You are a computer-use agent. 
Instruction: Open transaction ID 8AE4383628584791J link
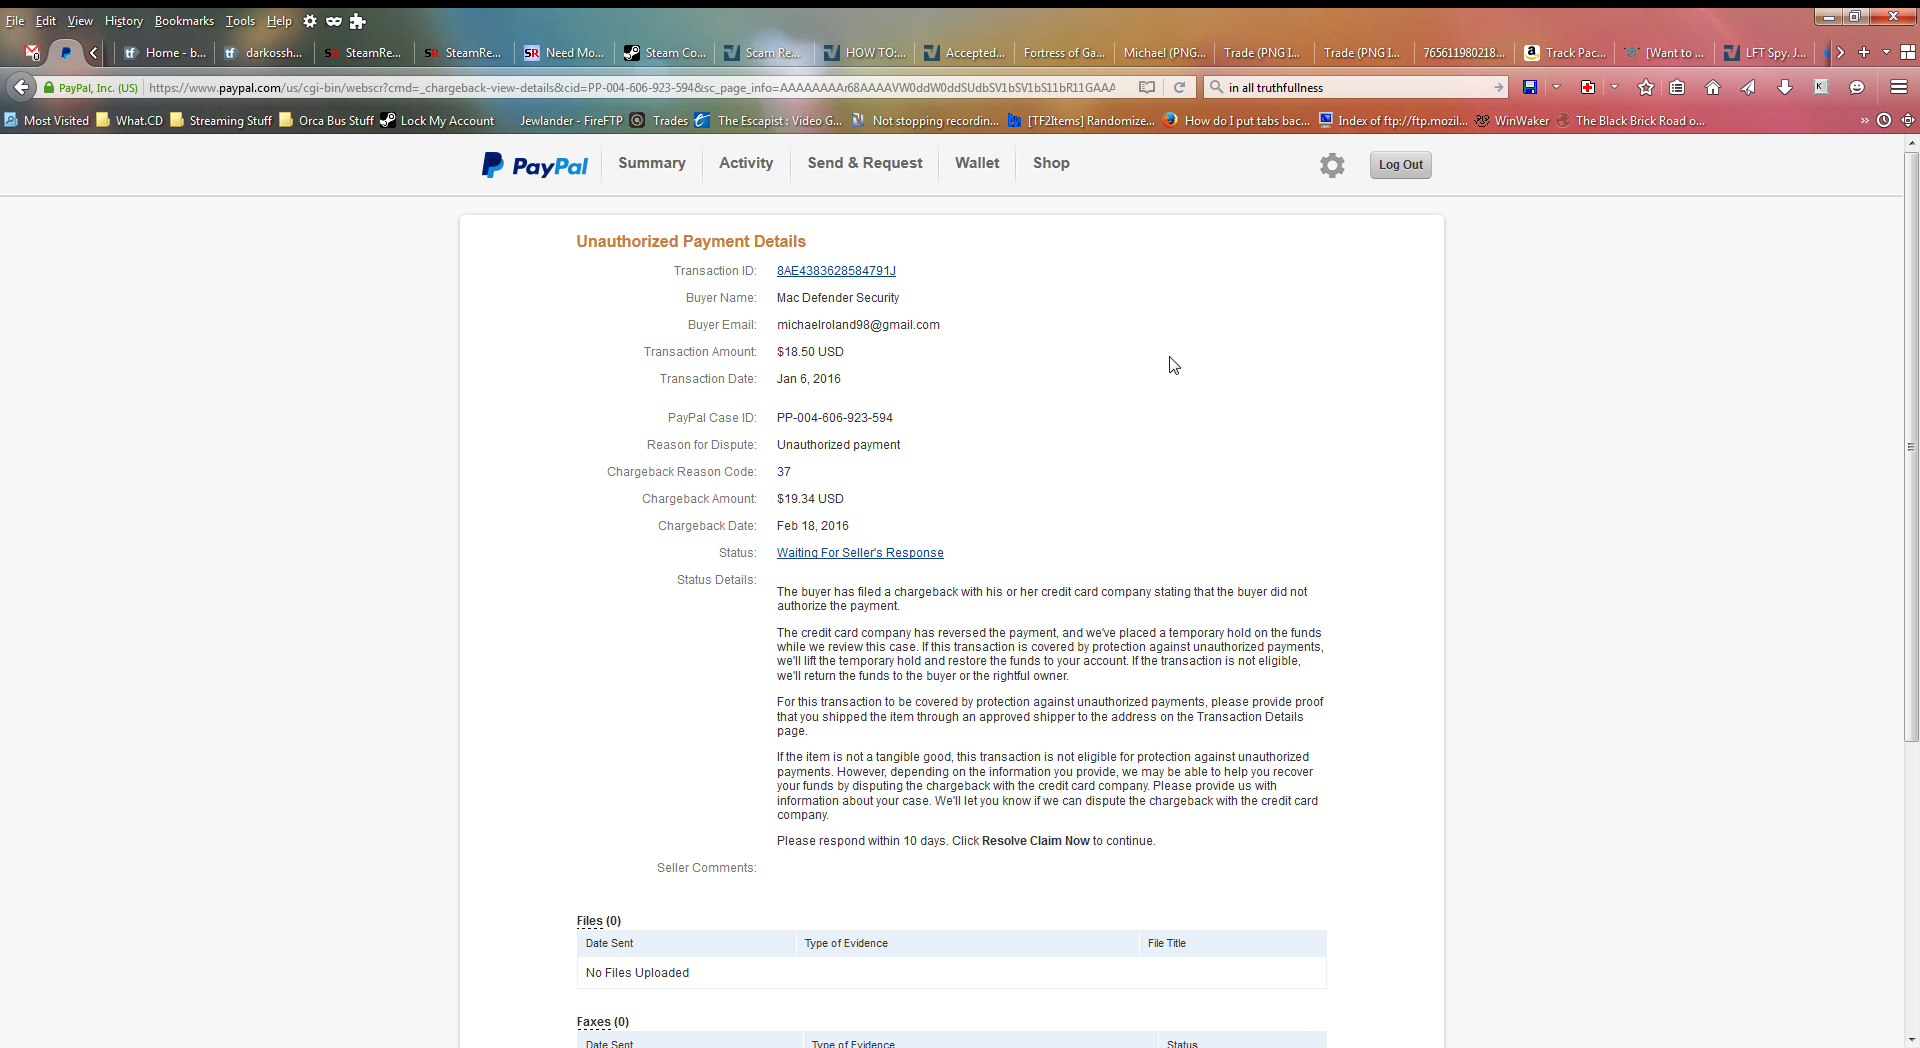(x=836, y=271)
